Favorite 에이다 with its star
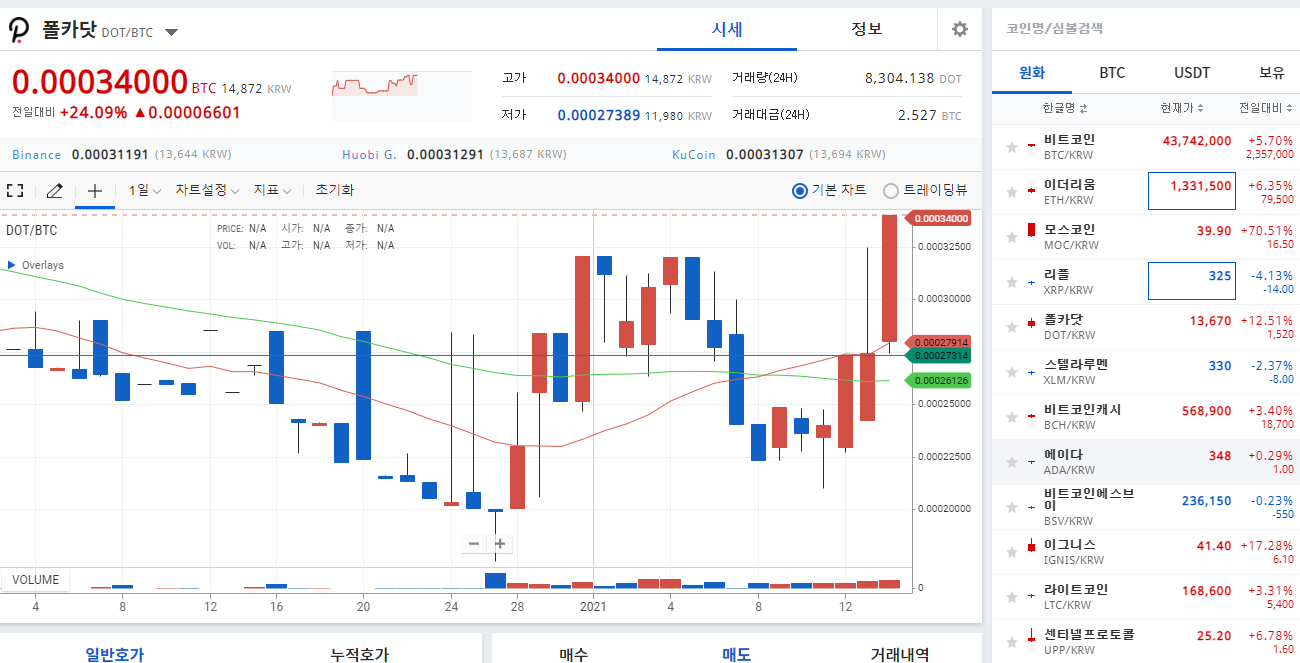The width and height of the screenshot is (1300, 663). [1012, 462]
